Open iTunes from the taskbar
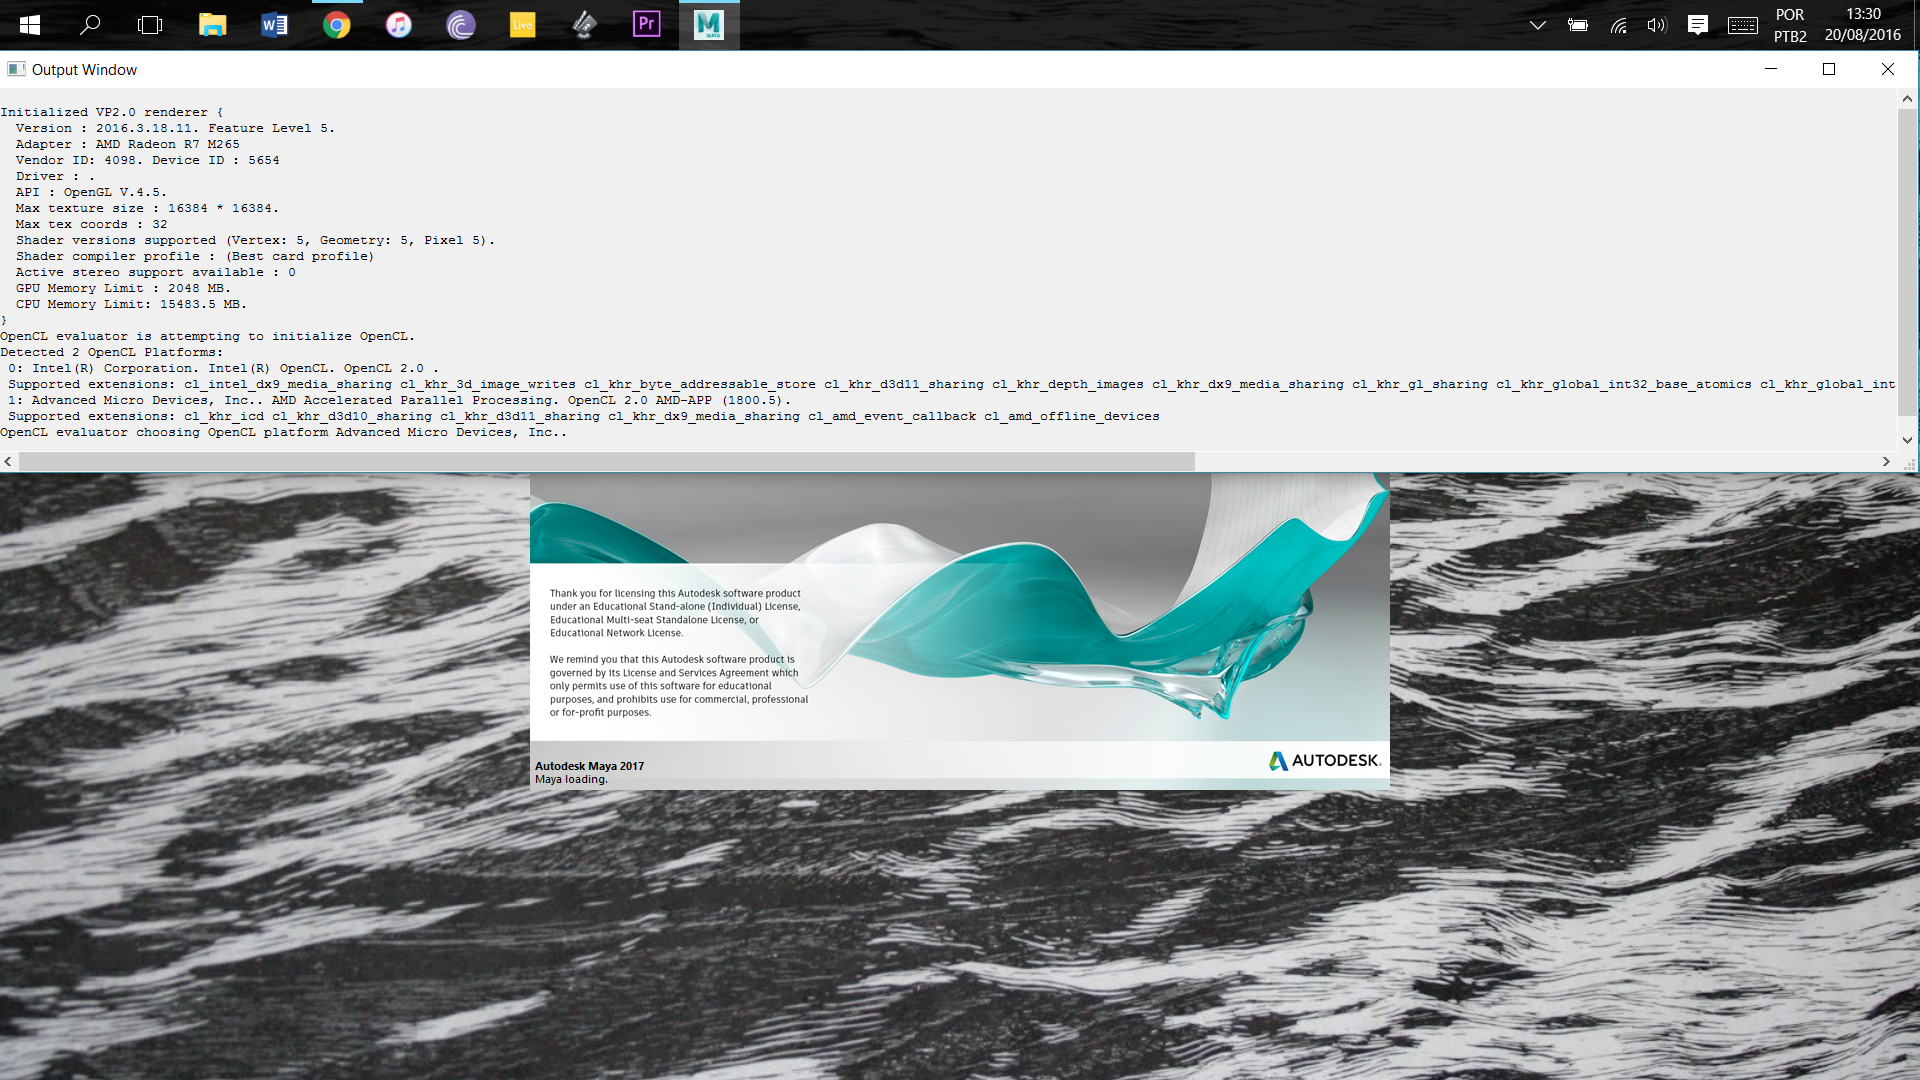The width and height of the screenshot is (1920, 1080). coord(398,24)
